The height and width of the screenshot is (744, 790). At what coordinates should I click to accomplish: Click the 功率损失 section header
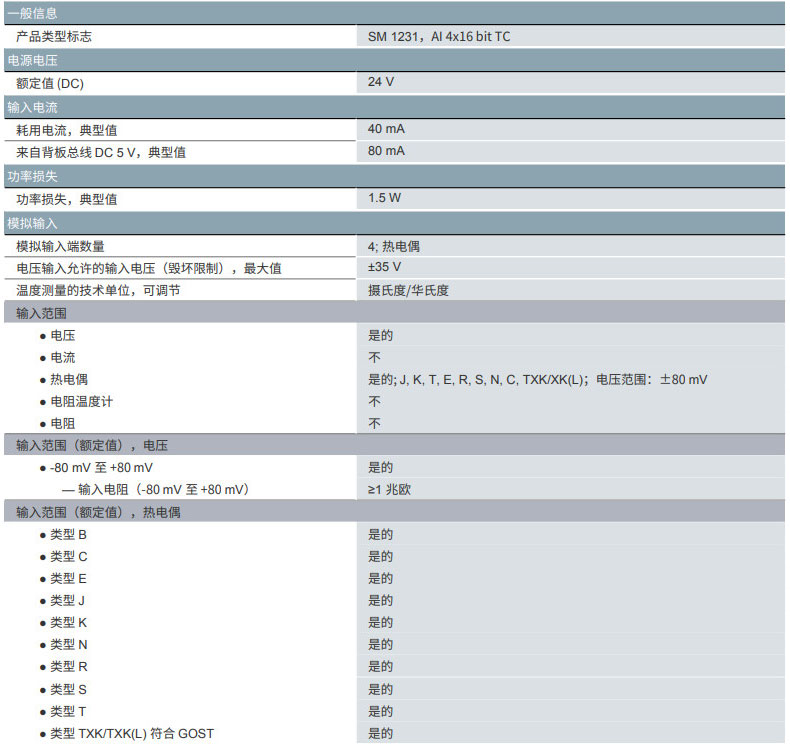pyautogui.click(x=32, y=176)
